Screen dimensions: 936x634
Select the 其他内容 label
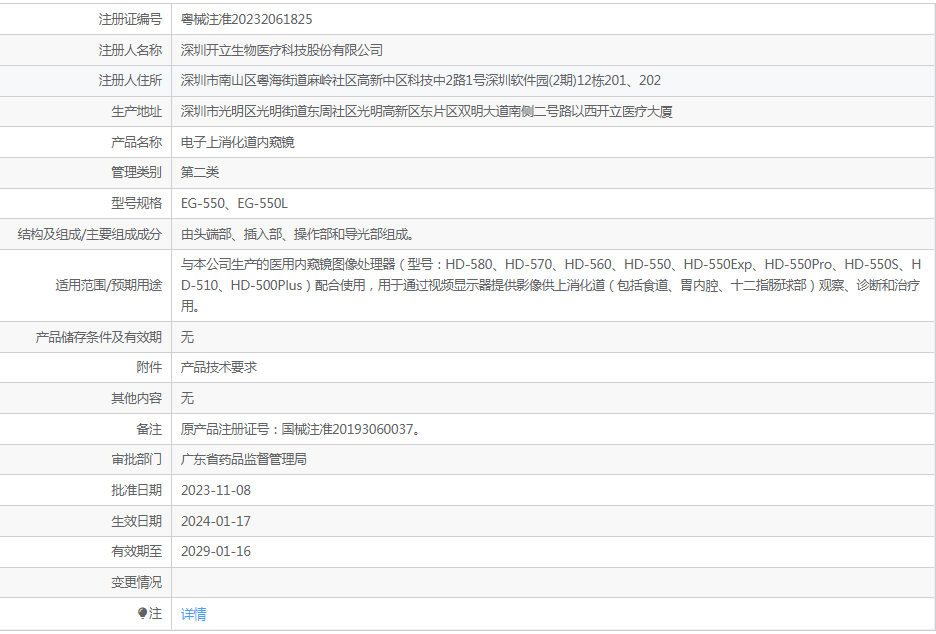[137, 398]
